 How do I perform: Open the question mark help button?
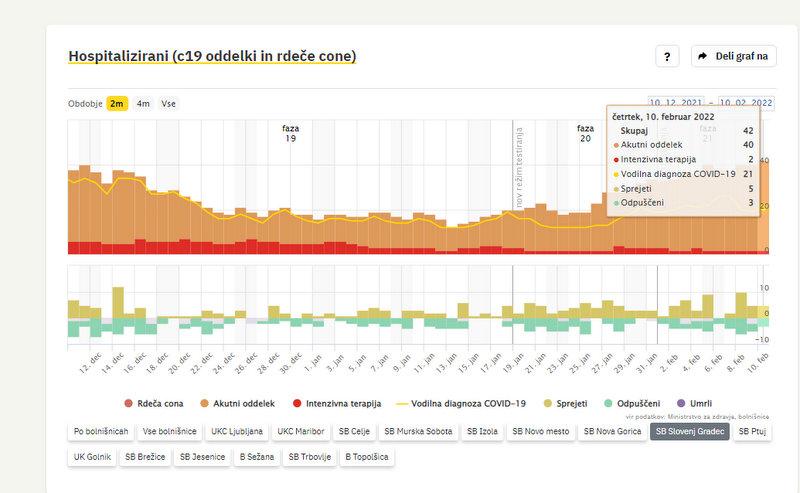pos(668,56)
